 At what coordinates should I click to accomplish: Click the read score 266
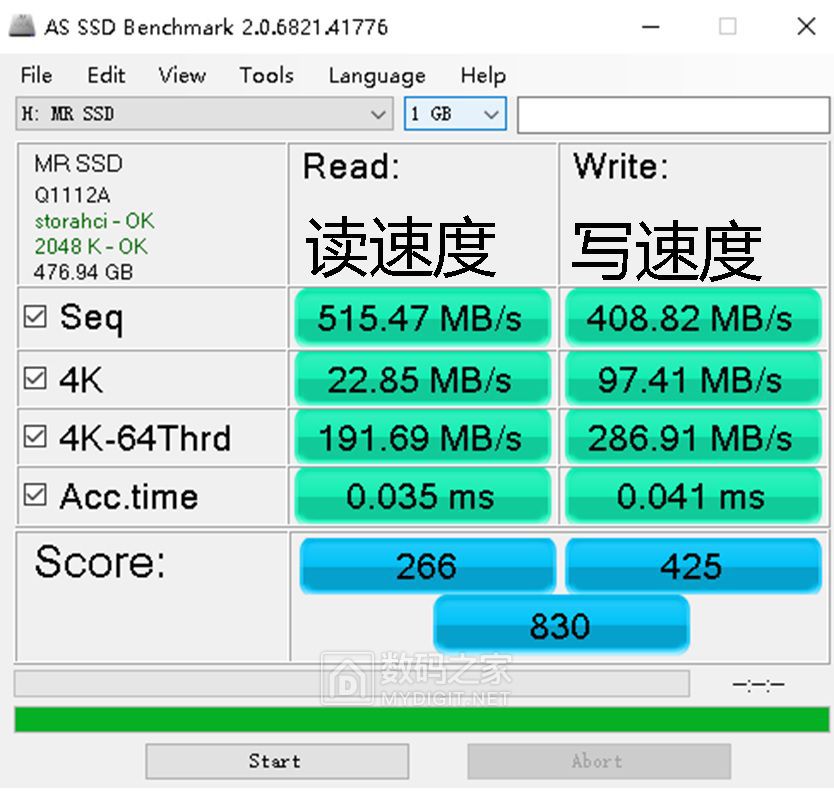pos(428,565)
